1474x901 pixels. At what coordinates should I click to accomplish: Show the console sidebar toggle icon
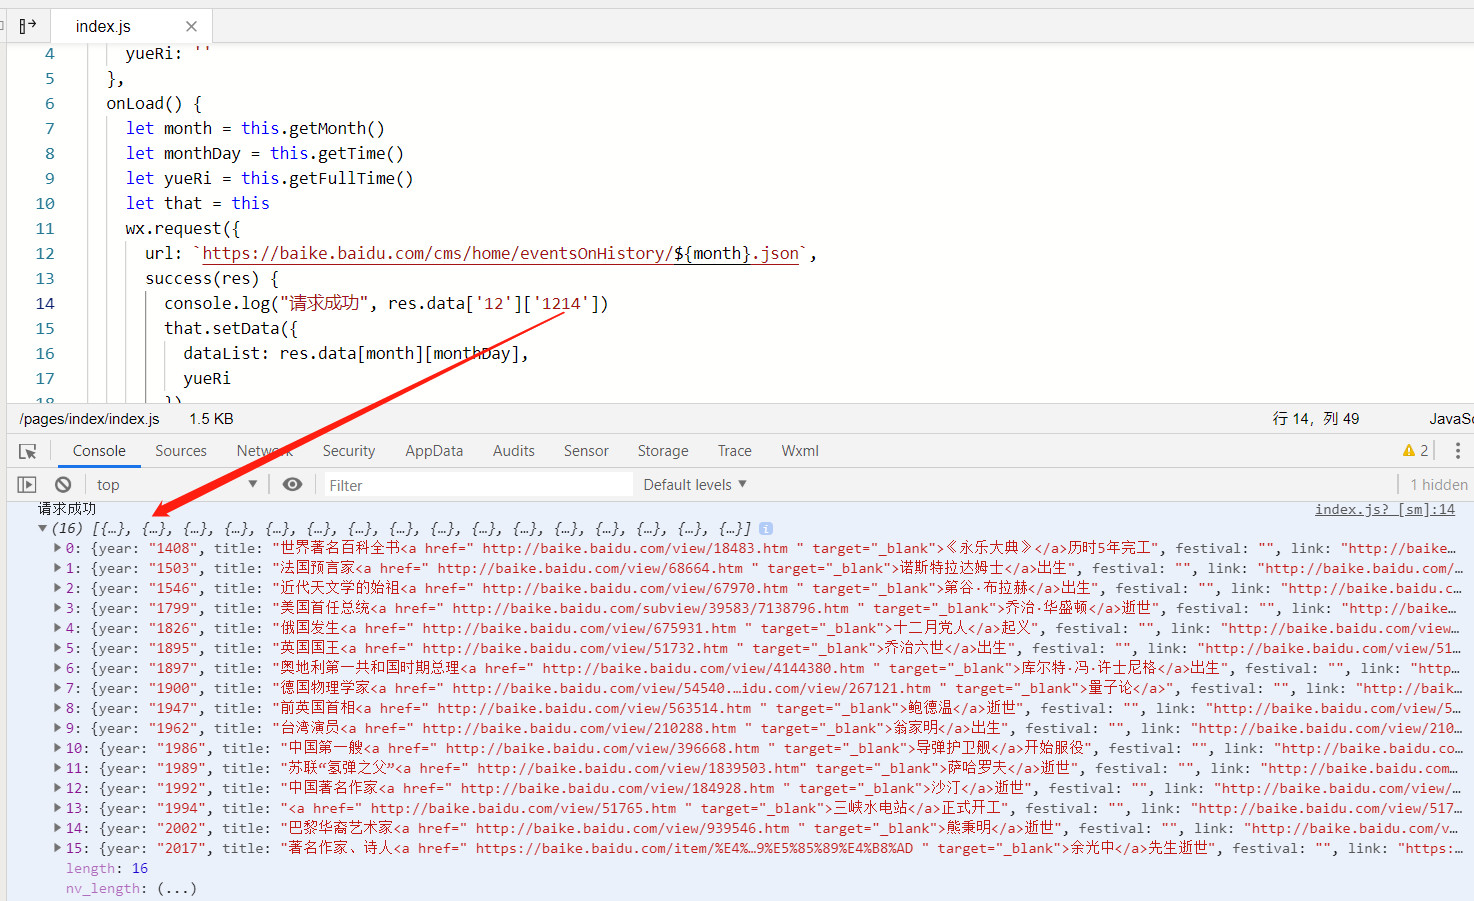pos(27,485)
